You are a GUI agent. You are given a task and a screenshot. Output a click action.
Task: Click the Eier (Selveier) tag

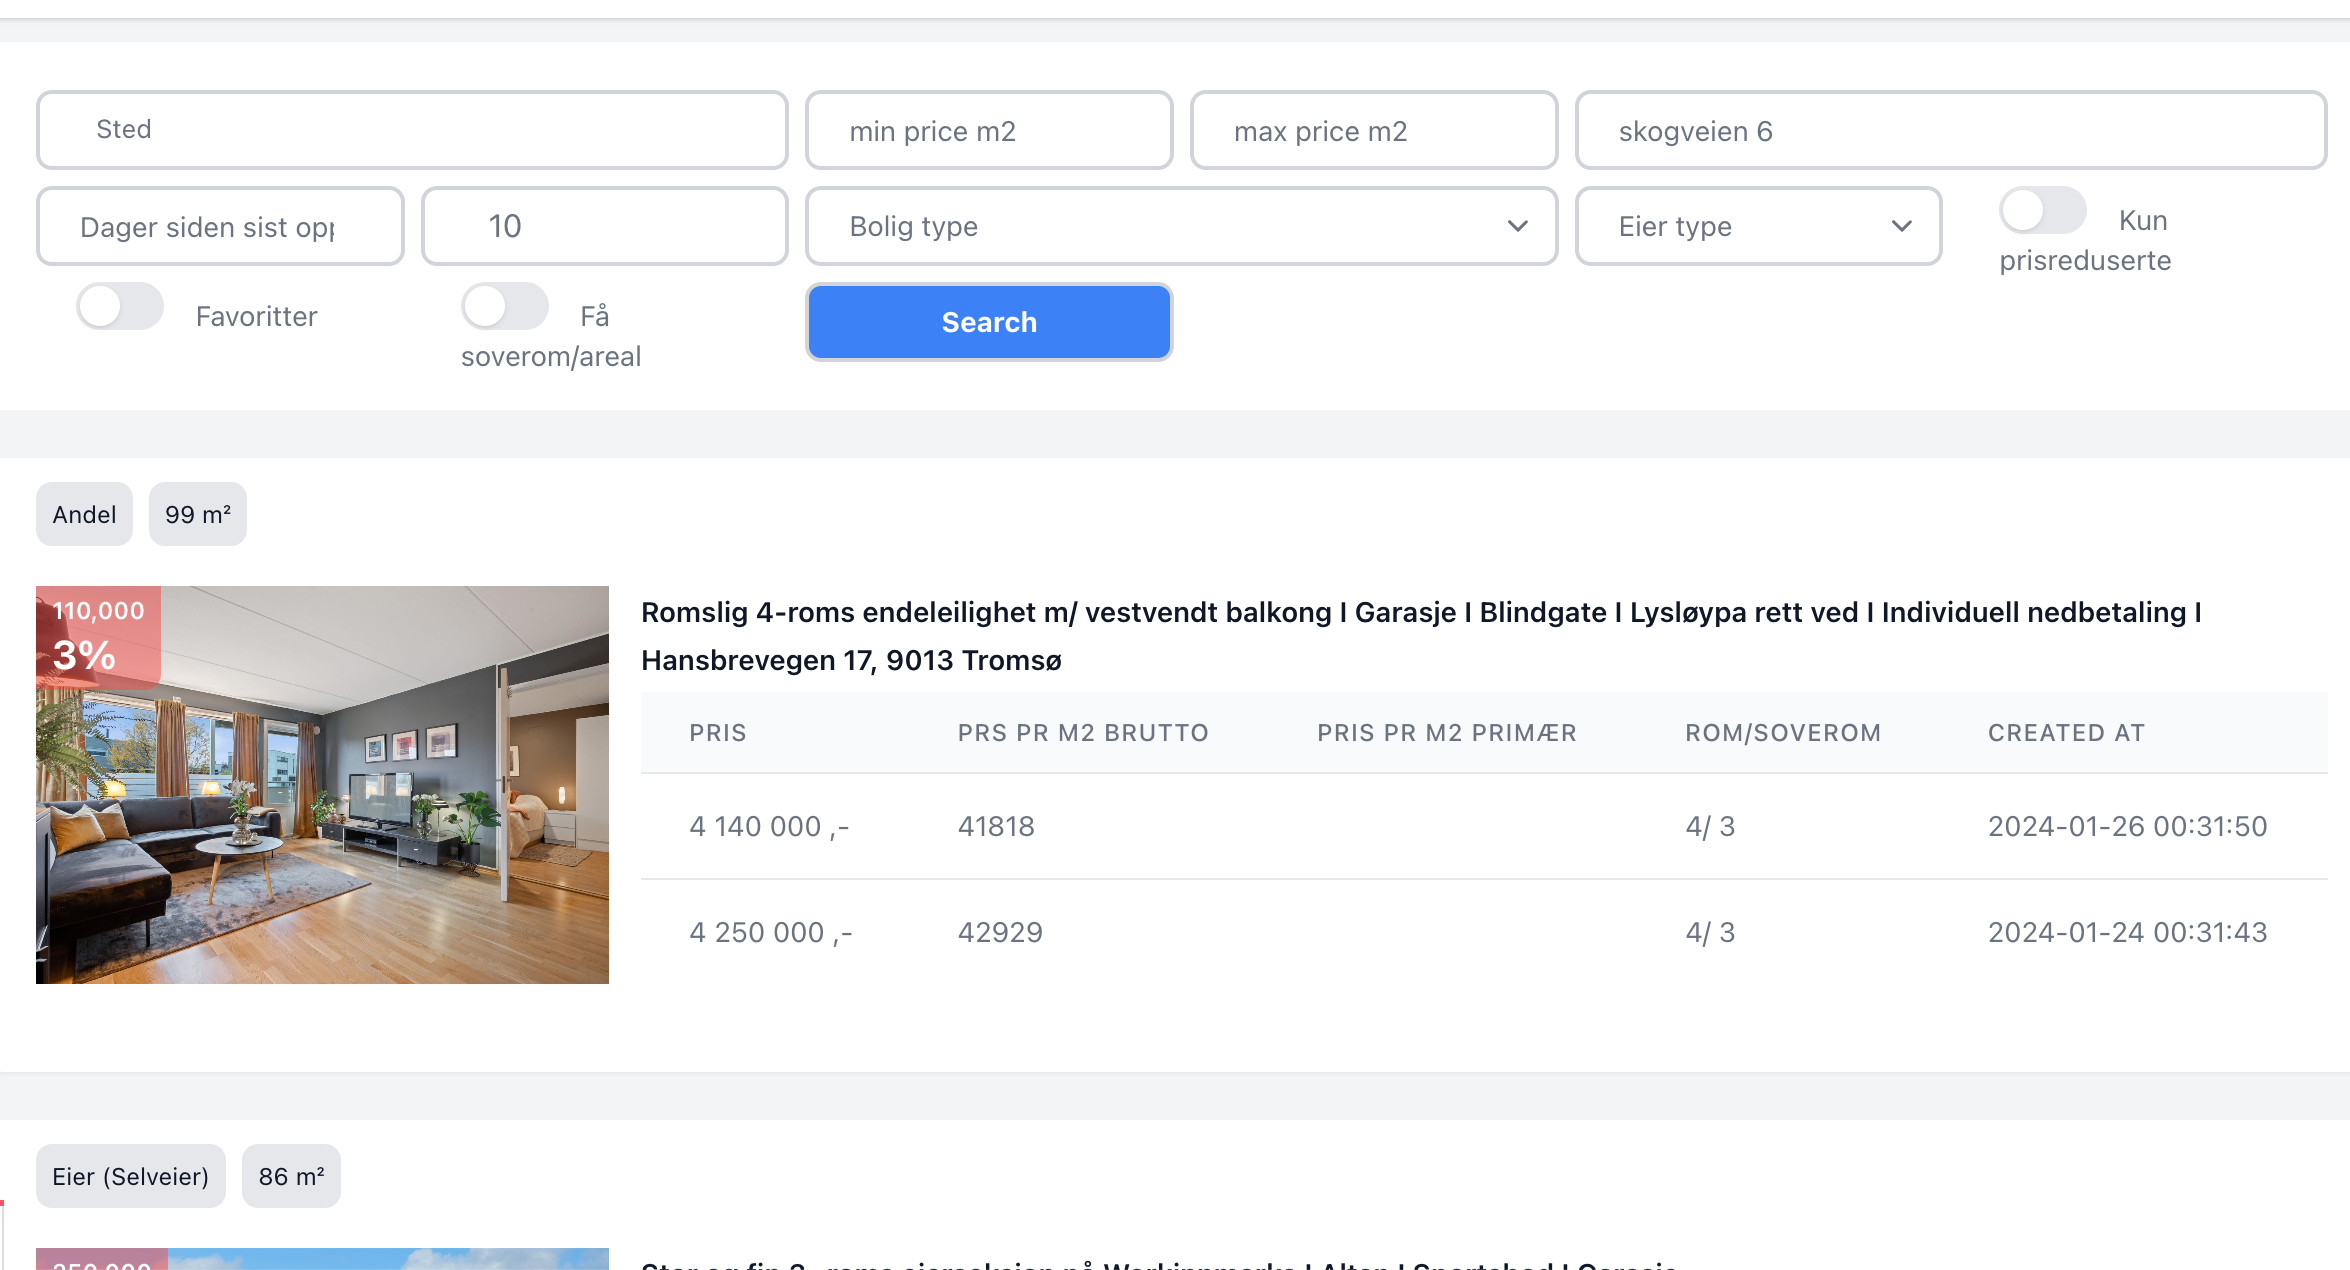click(130, 1177)
